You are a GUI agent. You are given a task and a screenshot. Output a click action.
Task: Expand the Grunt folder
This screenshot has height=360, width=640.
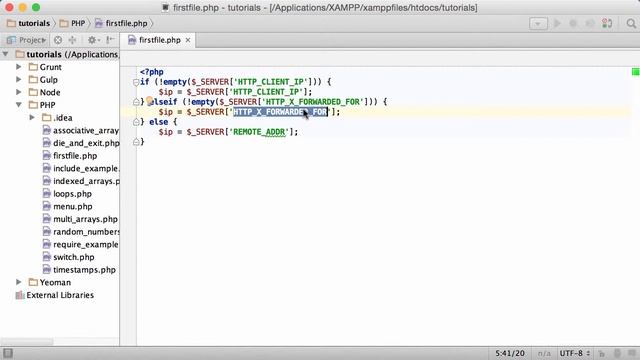pos(18,67)
